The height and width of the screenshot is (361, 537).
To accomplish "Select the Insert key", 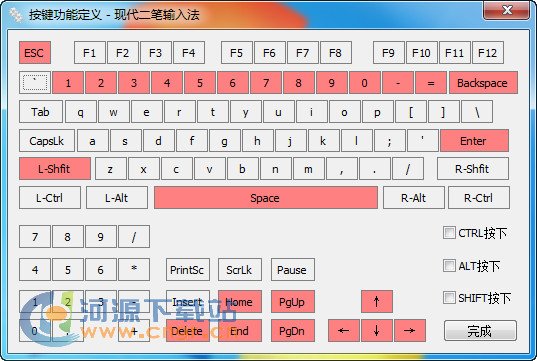I will coord(188,301).
